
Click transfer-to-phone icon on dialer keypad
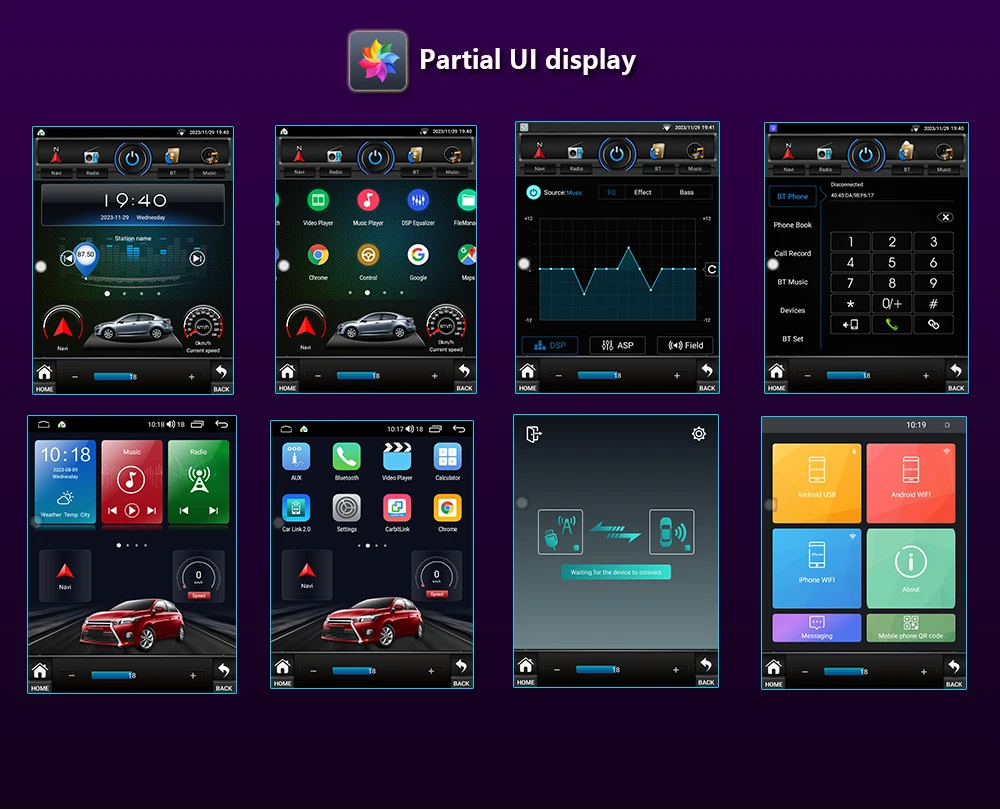pos(850,325)
